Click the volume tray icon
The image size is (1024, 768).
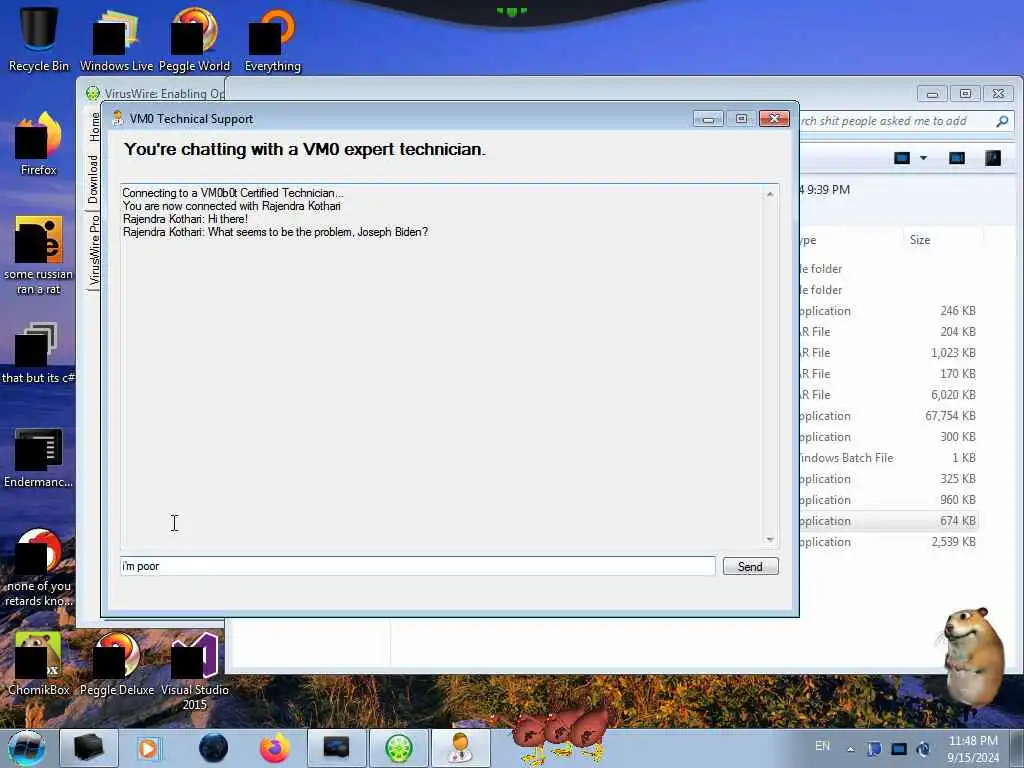[923, 749]
